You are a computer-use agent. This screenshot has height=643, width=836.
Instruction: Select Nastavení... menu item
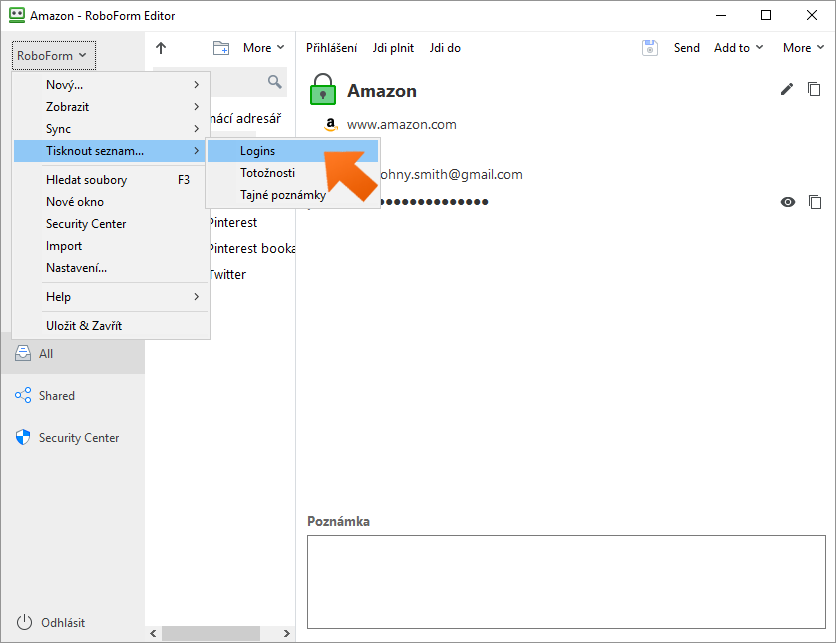111,268
